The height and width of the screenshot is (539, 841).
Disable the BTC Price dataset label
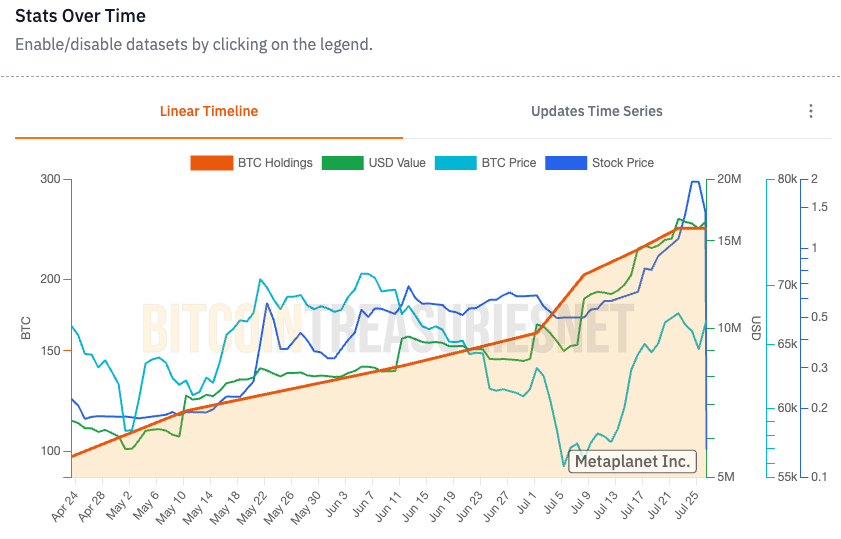(x=509, y=163)
